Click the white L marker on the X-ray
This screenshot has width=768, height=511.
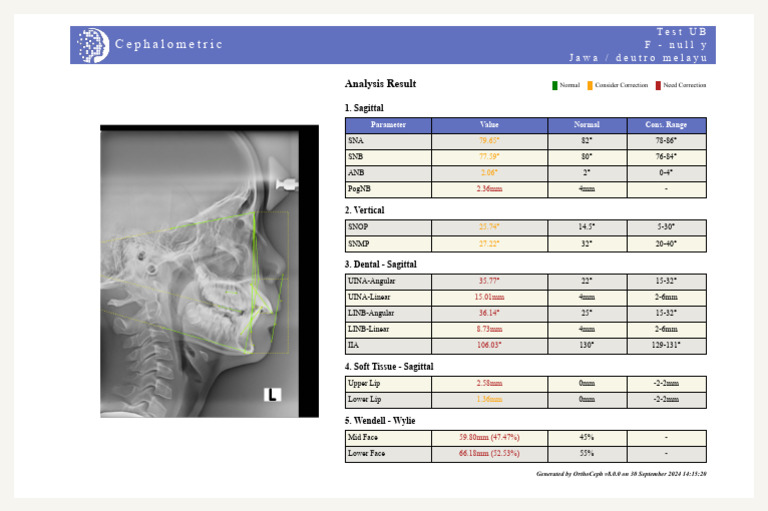[272, 394]
